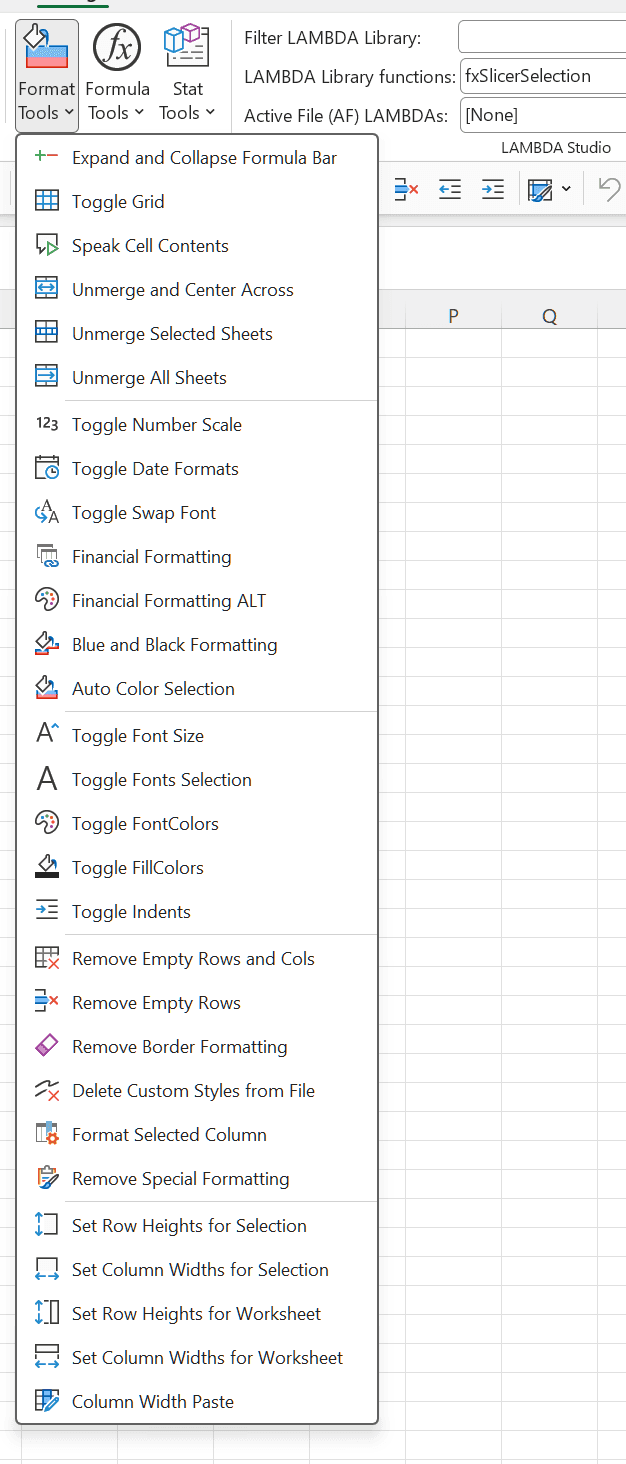Click the Remove Special Formatting icon
Screen dimensions: 626x1464
pos(47,1178)
